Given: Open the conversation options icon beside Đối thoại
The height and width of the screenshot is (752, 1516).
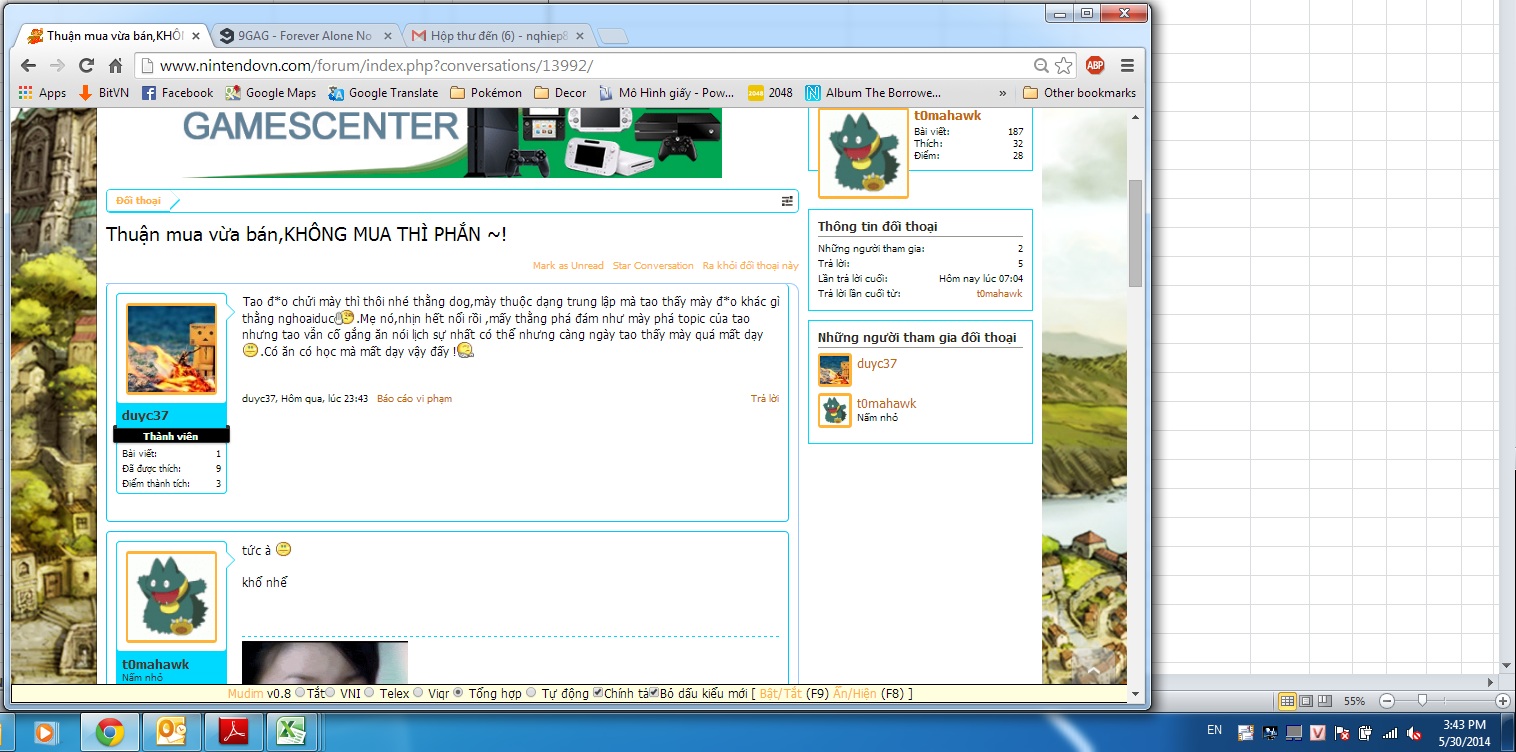Looking at the screenshot, I should (787, 201).
